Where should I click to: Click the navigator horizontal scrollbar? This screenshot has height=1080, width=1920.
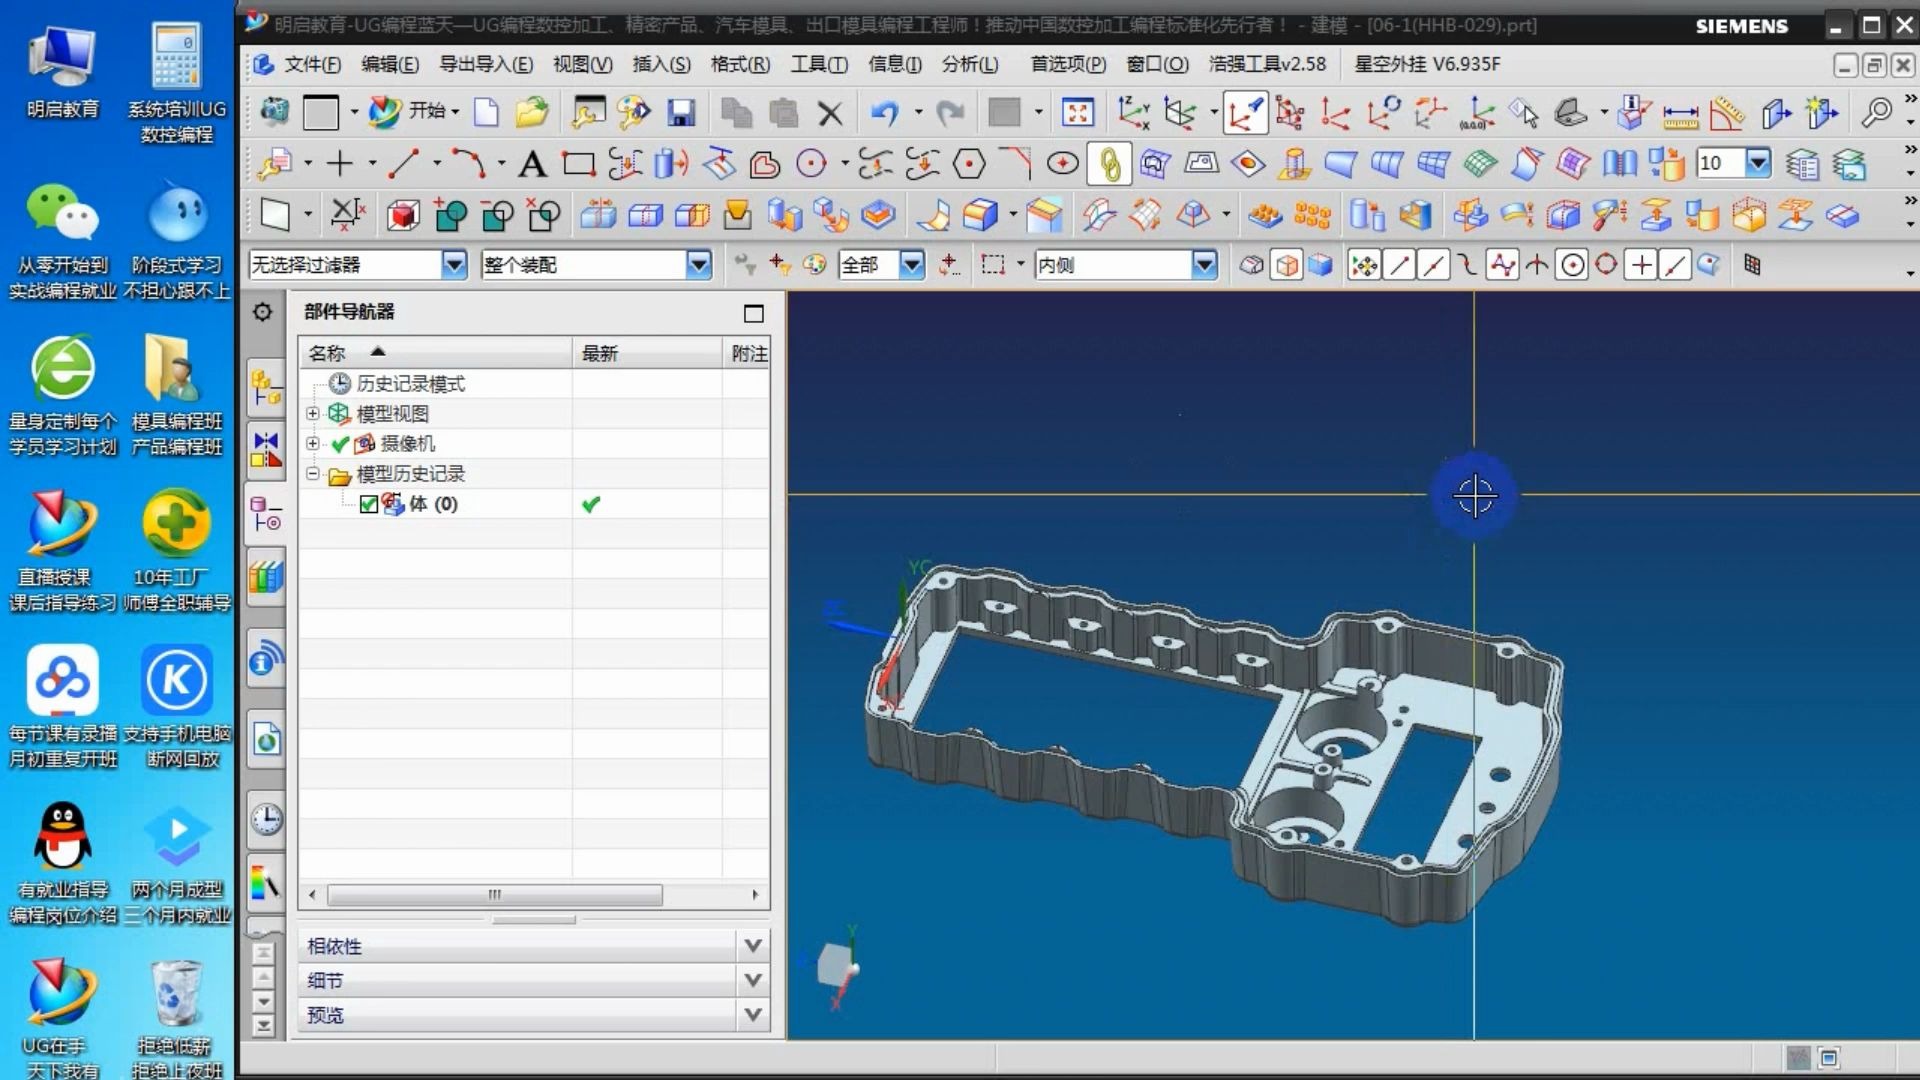495,894
